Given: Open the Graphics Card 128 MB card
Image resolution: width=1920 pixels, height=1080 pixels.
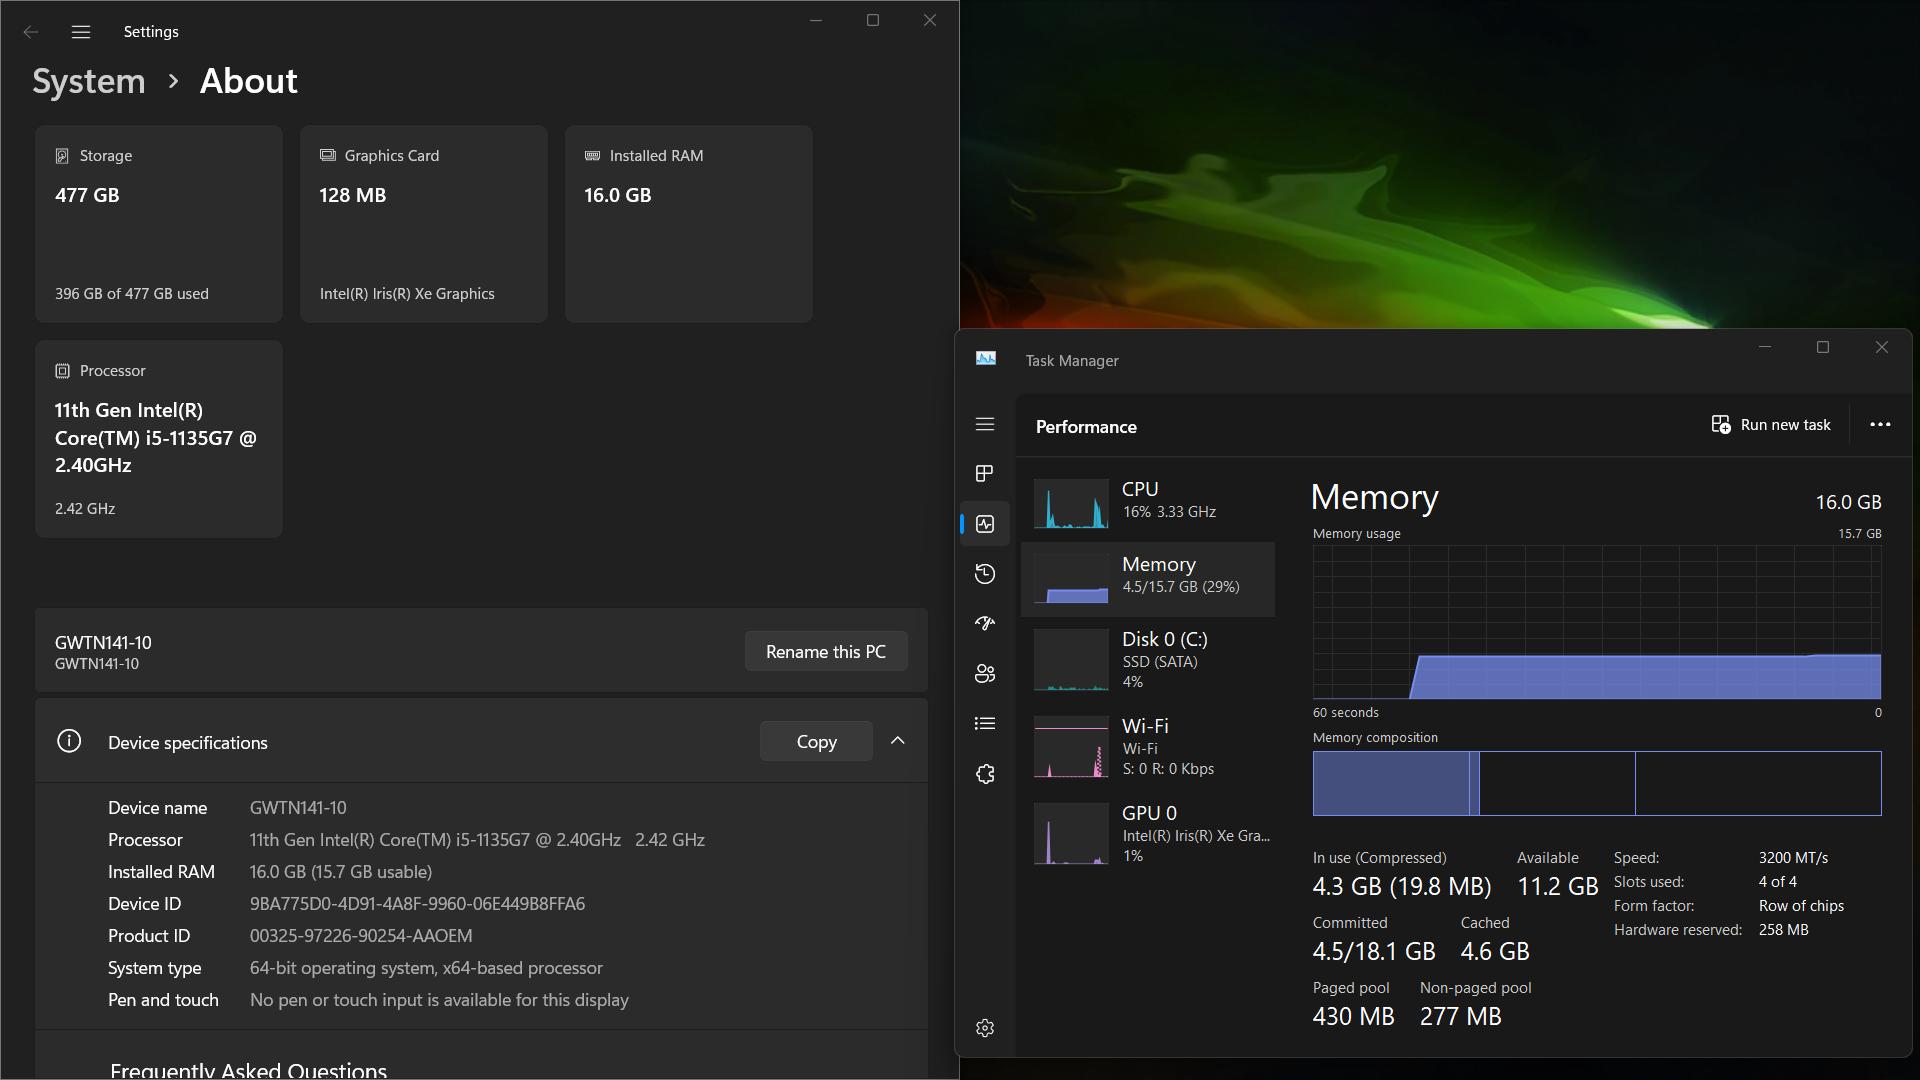Looking at the screenshot, I should point(424,224).
